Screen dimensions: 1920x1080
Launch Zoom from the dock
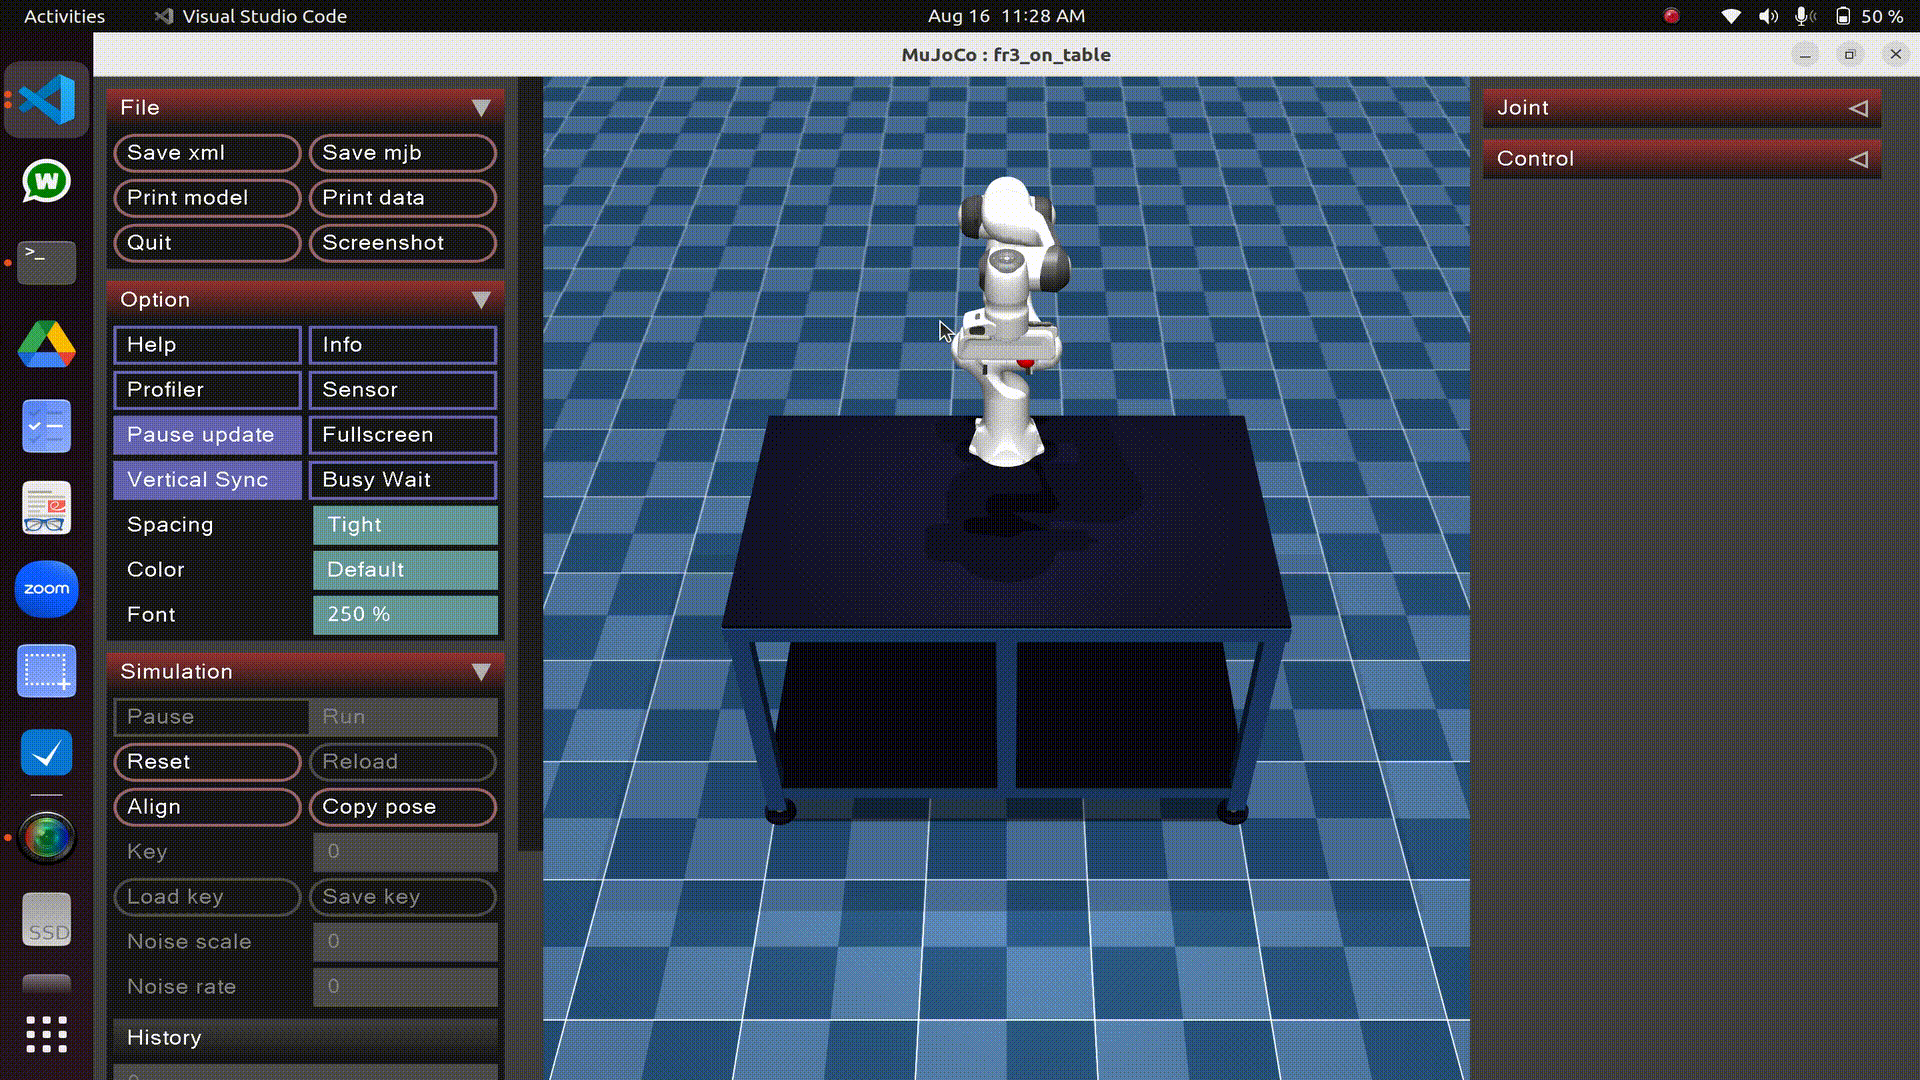click(x=46, y=589)
